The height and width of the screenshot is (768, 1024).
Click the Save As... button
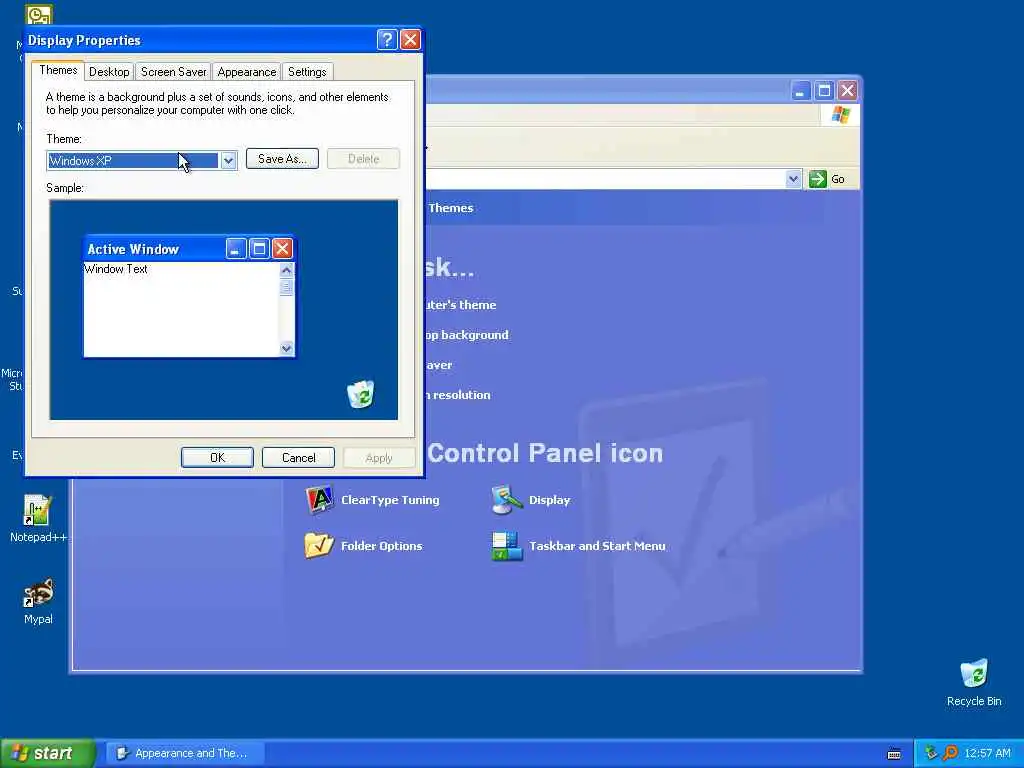[282, 159]
